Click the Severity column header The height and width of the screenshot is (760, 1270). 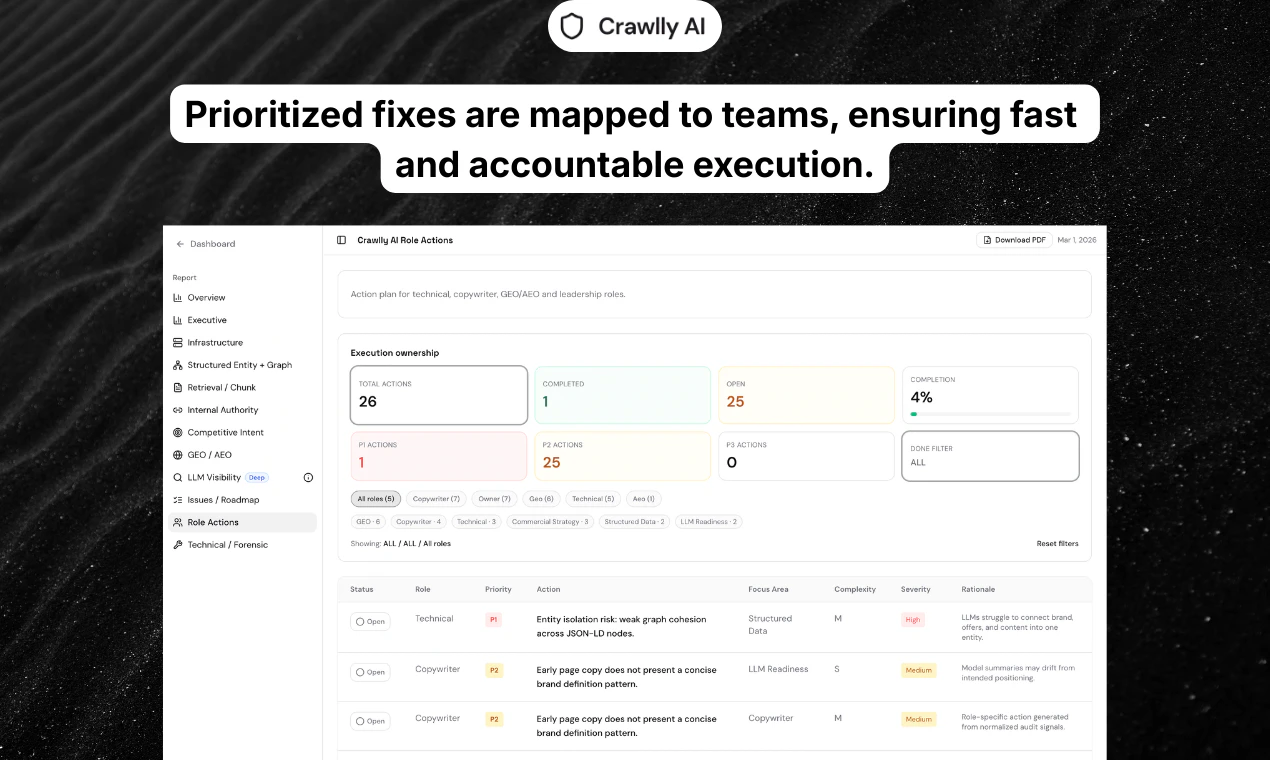click(915, 590)
